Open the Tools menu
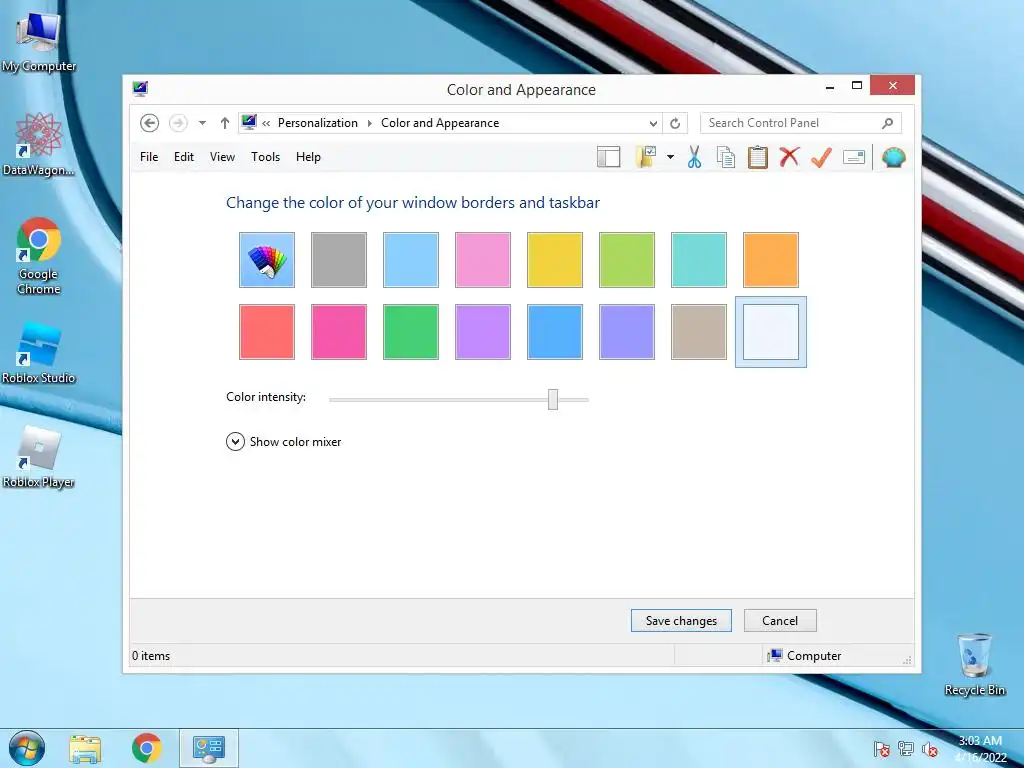This screenshot has width=1024, height=768. click(265, 157)
